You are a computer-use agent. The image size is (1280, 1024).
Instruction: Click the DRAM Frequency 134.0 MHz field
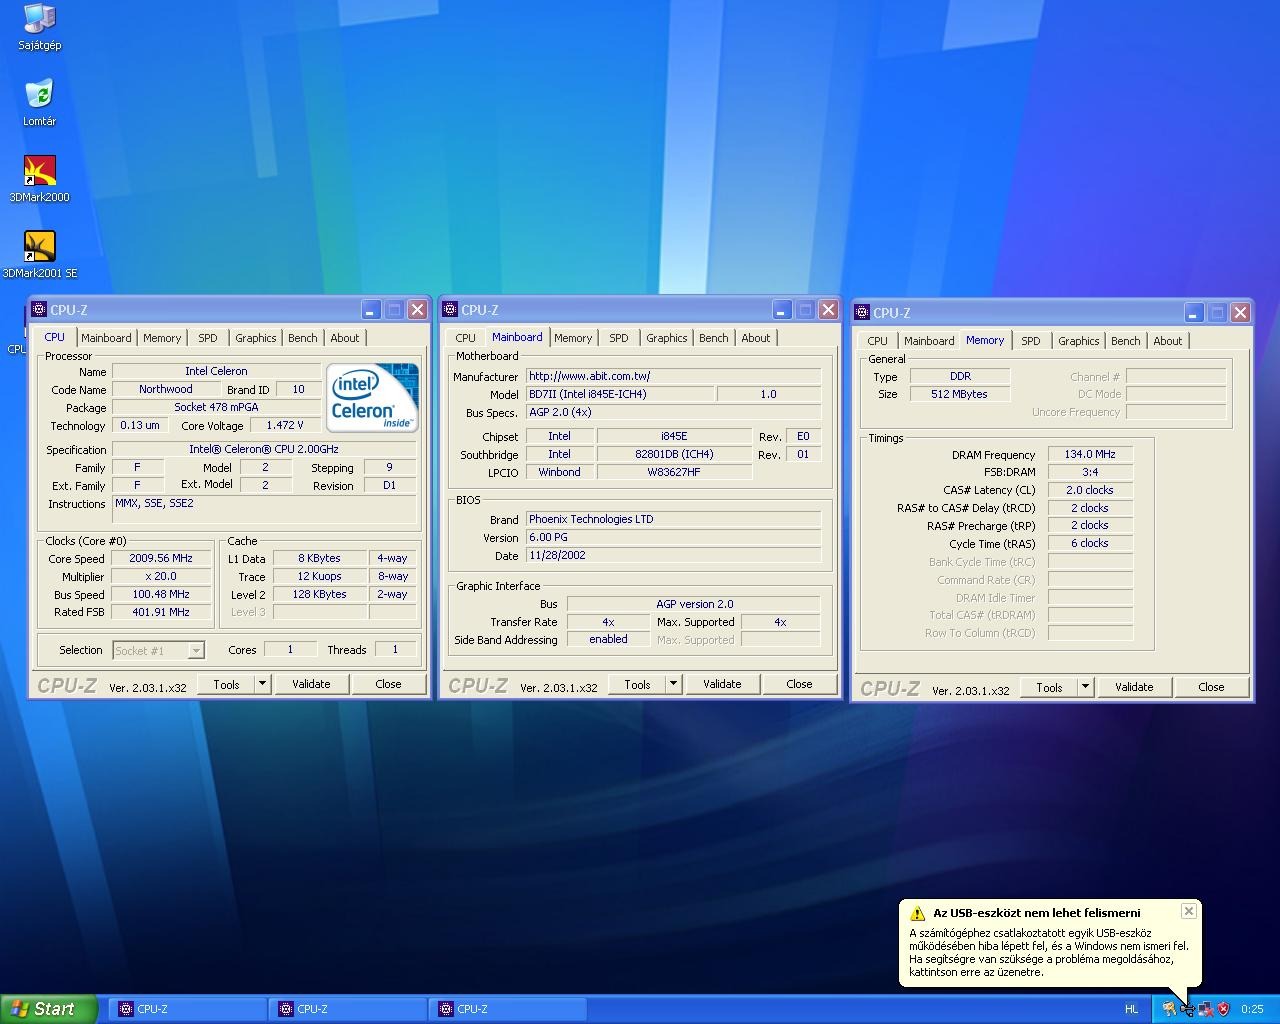(x=1090, y=454)
